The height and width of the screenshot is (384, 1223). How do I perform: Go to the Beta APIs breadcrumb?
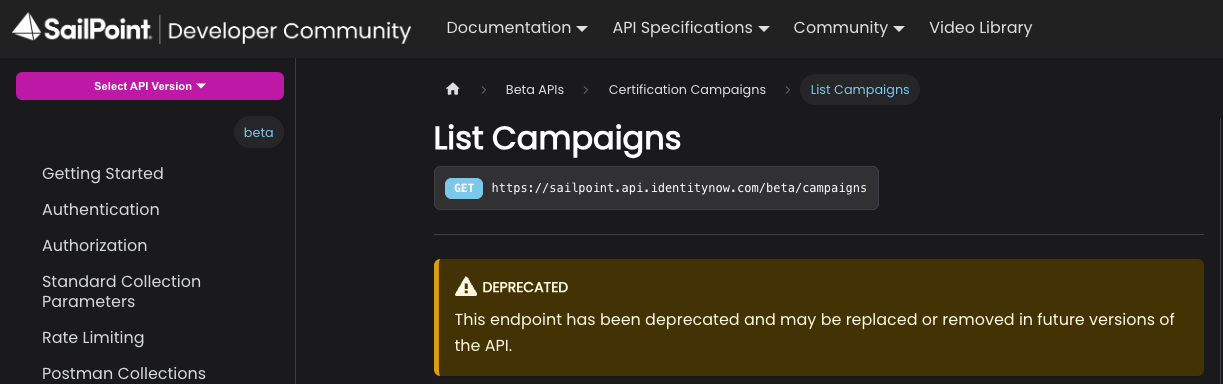coord(534,89)
